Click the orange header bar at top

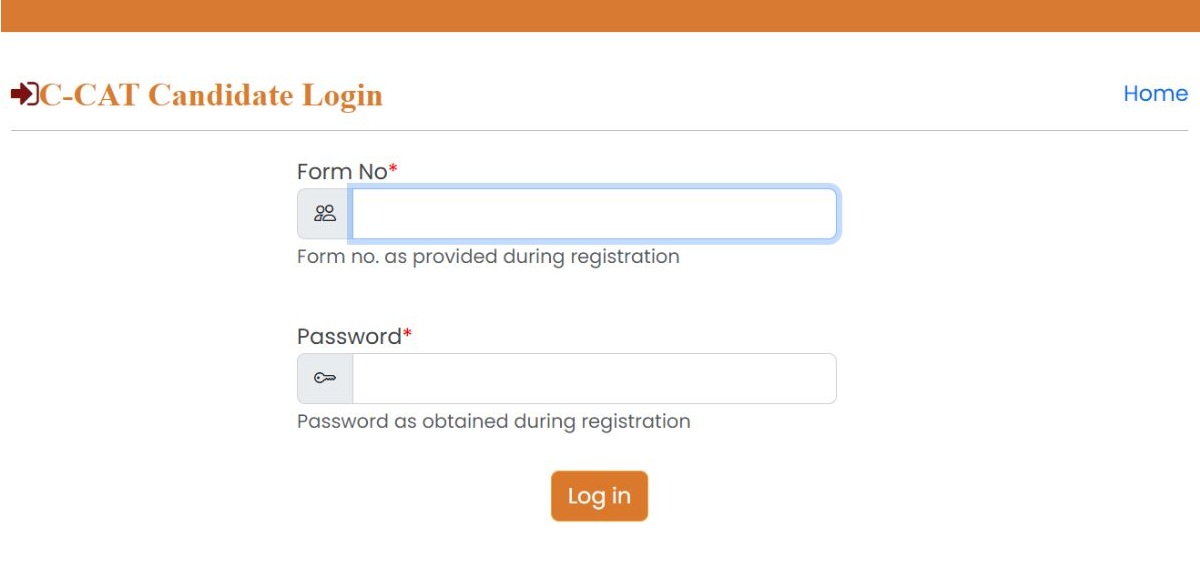tap(600, 15)
